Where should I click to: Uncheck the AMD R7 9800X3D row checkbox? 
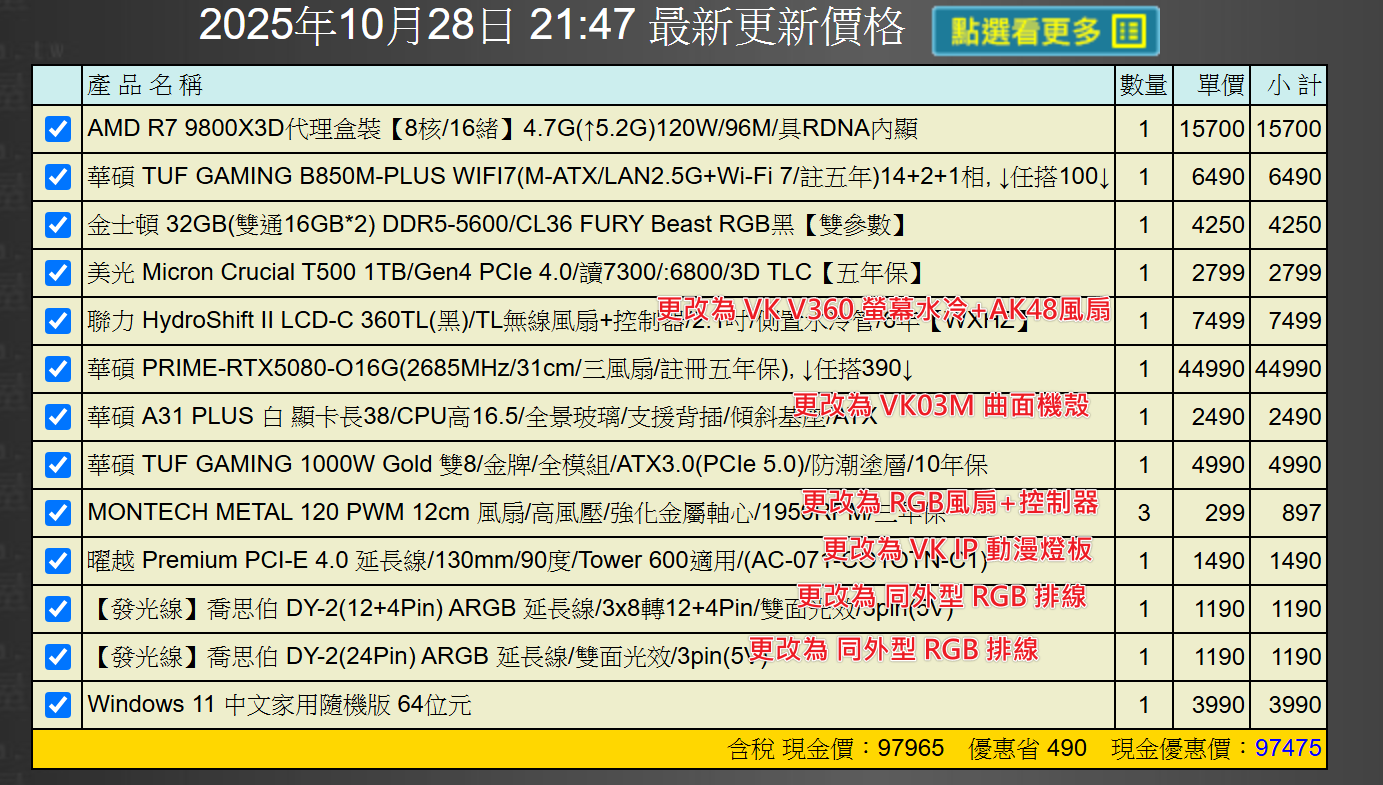[x=58, y=129]
